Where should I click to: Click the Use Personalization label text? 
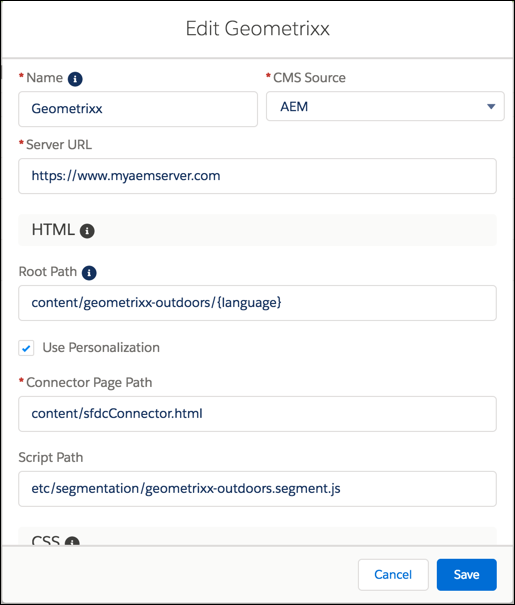(101, 348)
